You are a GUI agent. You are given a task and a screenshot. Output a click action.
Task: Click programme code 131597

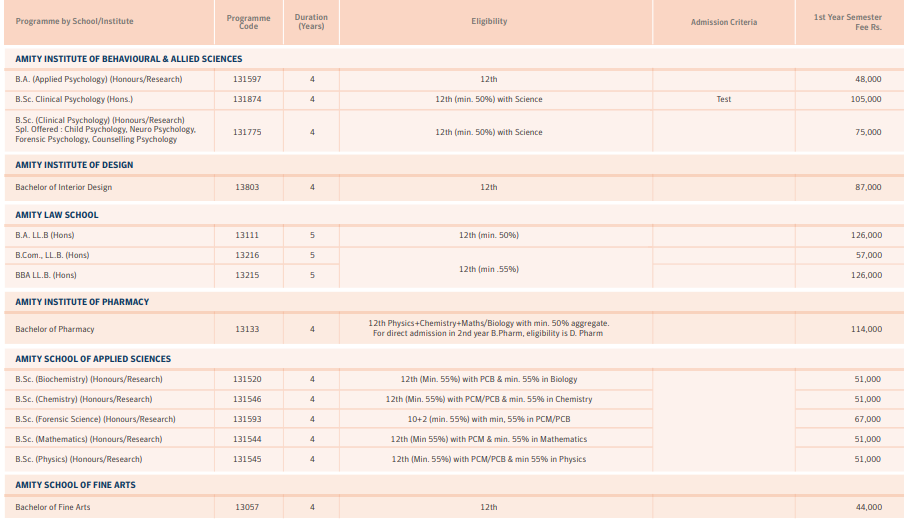pyautogui.click(x=247, y=79)
